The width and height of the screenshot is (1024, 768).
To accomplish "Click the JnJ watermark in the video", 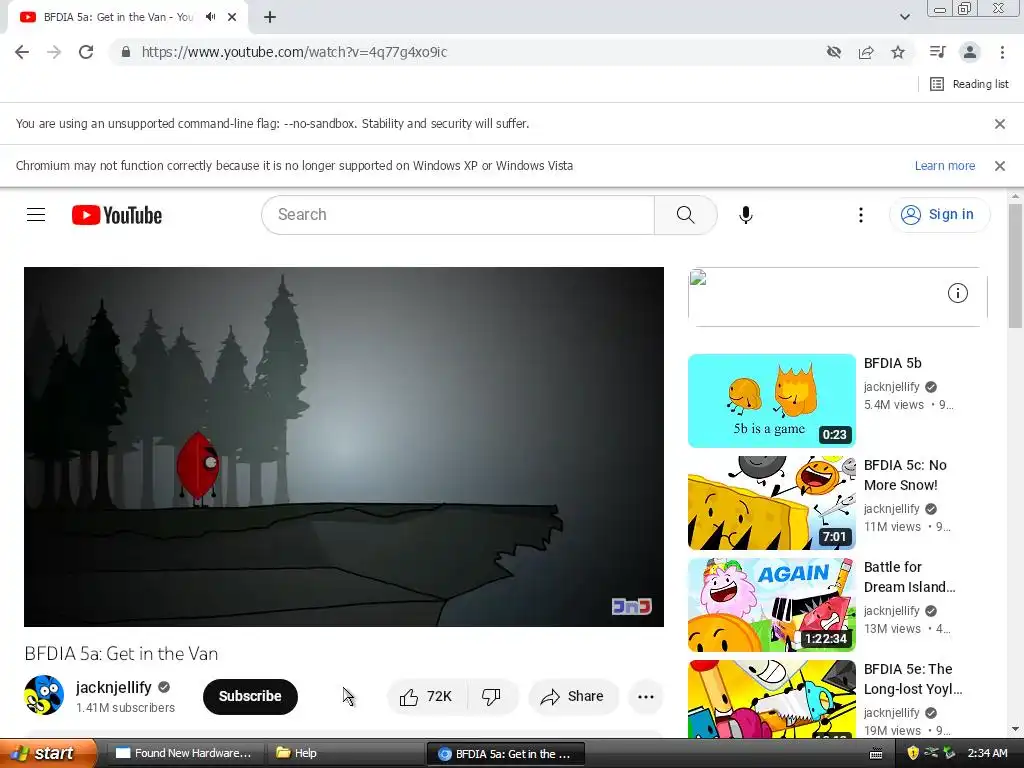I will click(632, 606).
